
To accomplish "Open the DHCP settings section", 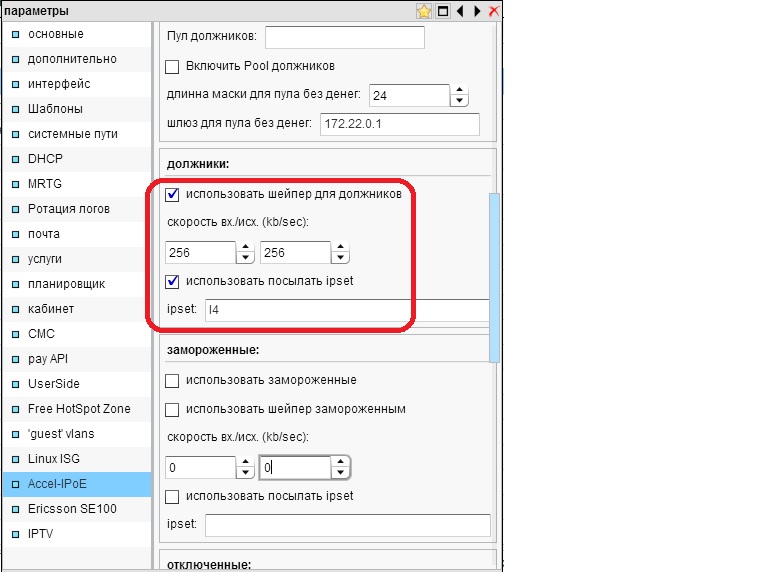I will (45, 159).
